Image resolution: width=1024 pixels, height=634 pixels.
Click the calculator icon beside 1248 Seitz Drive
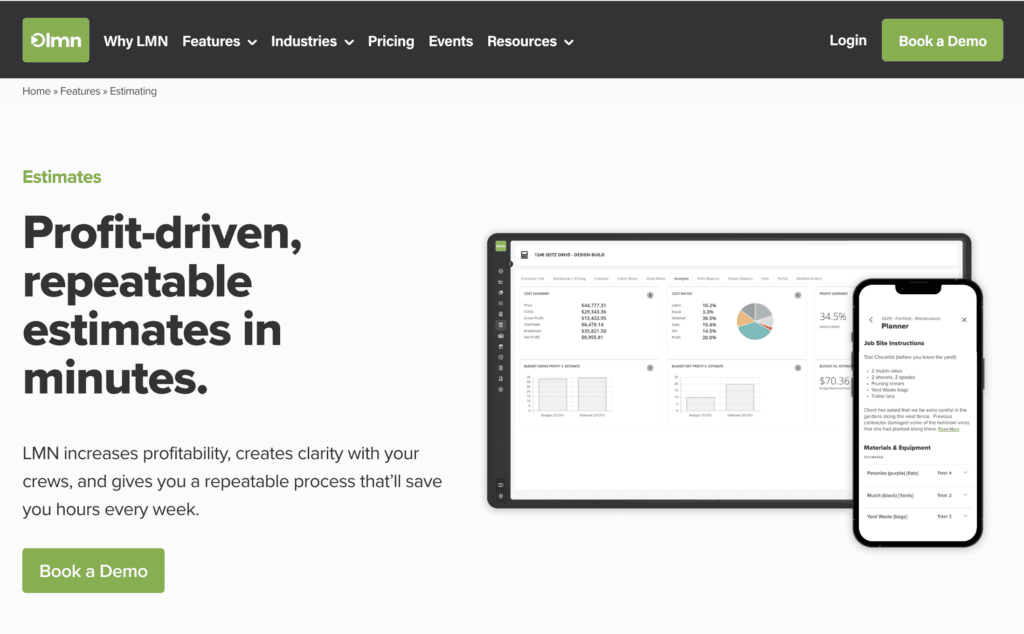click(x=525, y=256)
